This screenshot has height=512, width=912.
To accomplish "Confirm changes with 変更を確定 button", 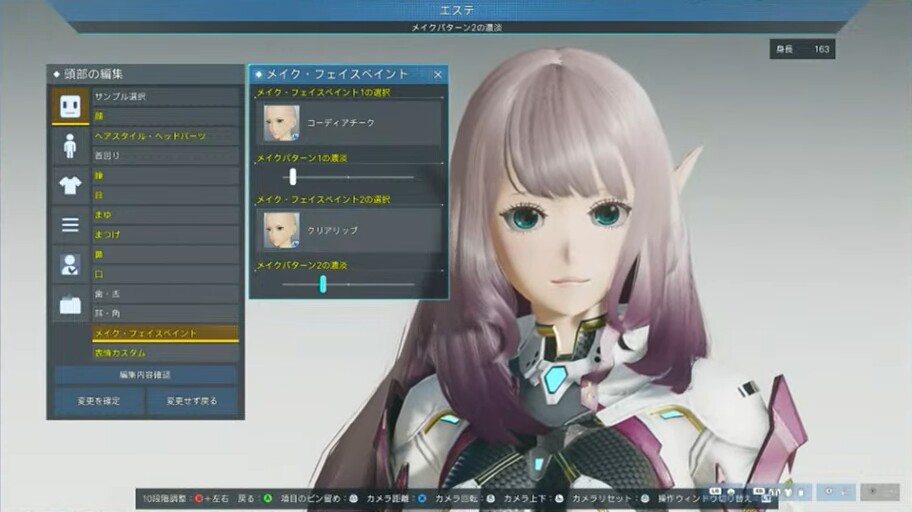I will [99, 401].
